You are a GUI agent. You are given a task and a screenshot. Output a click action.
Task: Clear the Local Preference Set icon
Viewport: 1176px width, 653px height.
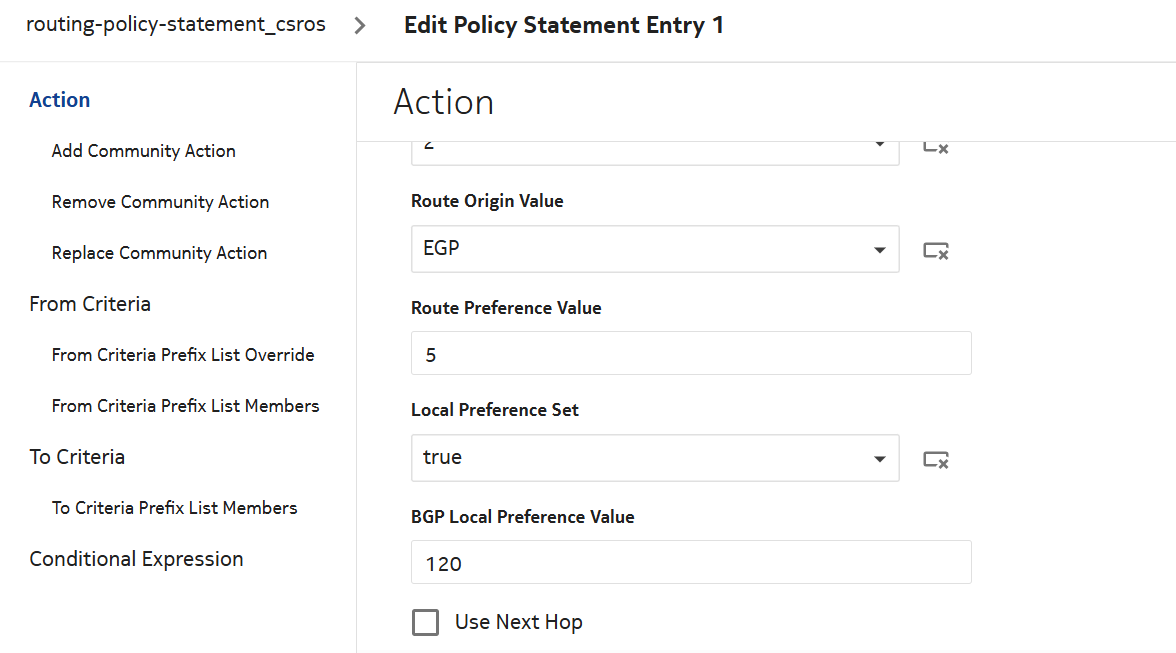[935, 459]
